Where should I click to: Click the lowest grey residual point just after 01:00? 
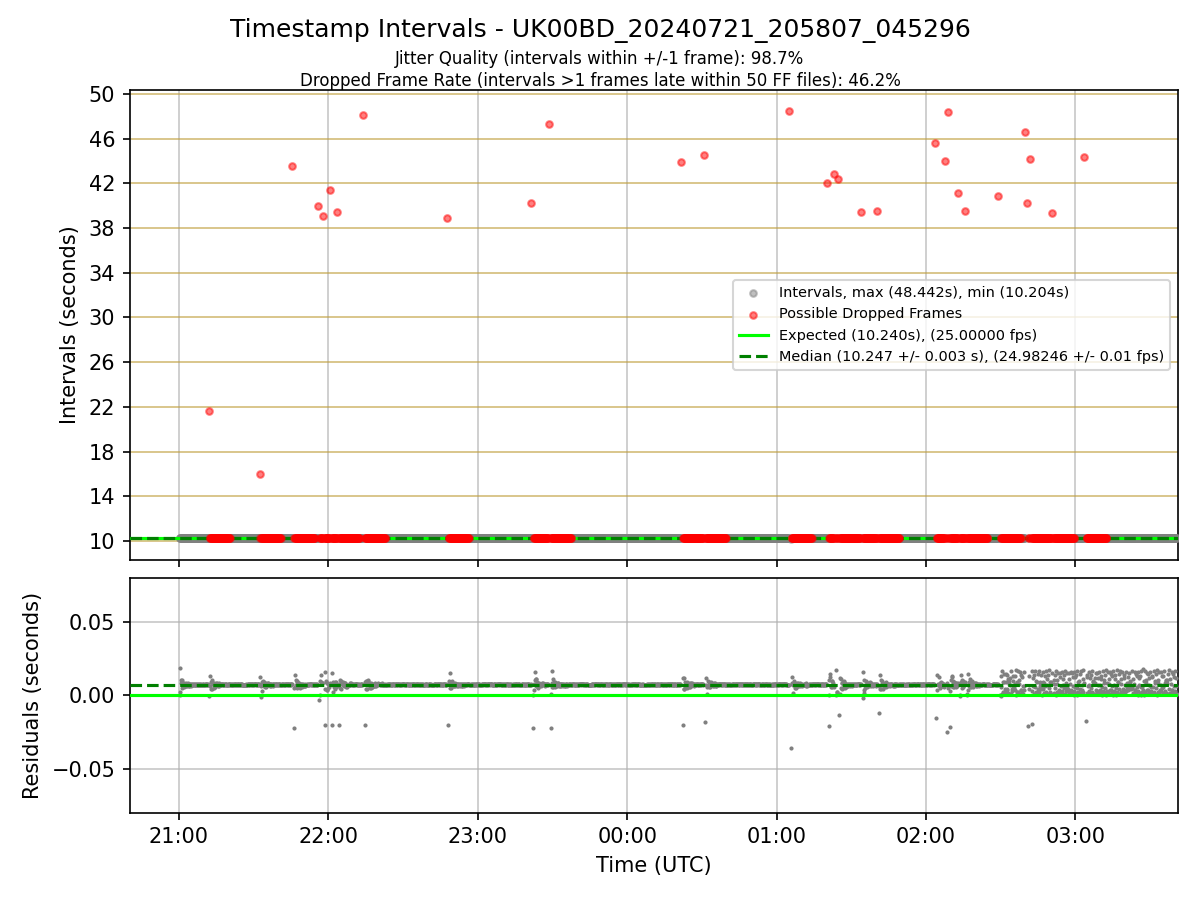(x=791, y=748)
